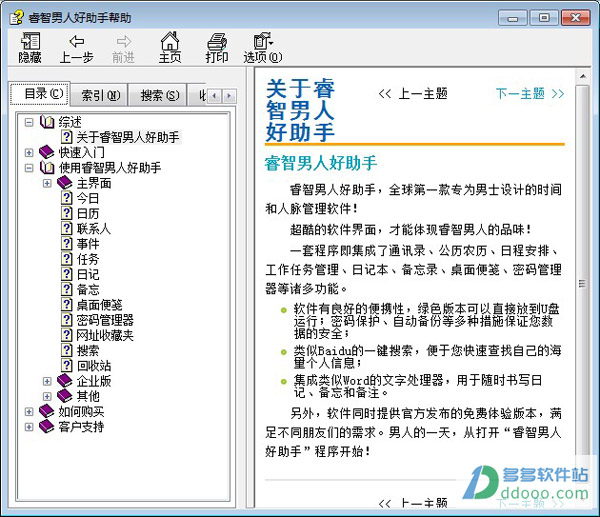600x517 pixels.
Task: Click the content scrollbar up arrow
Action: 582,77
